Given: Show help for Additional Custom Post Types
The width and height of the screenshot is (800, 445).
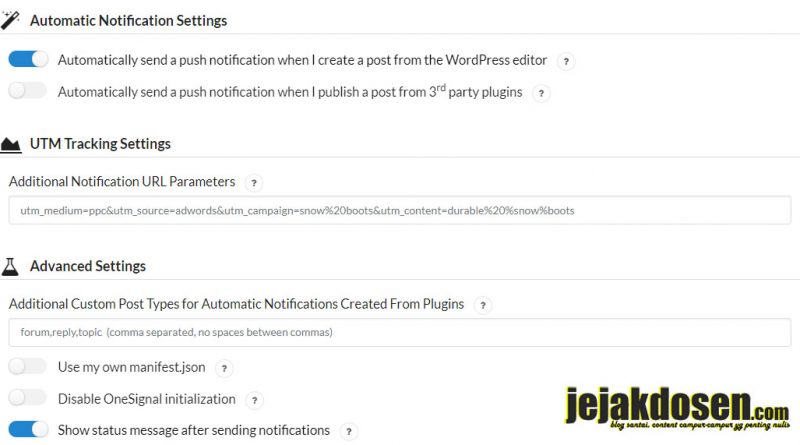Looking at the screenshot, I should pyautogui.click(x=483, y=305).
